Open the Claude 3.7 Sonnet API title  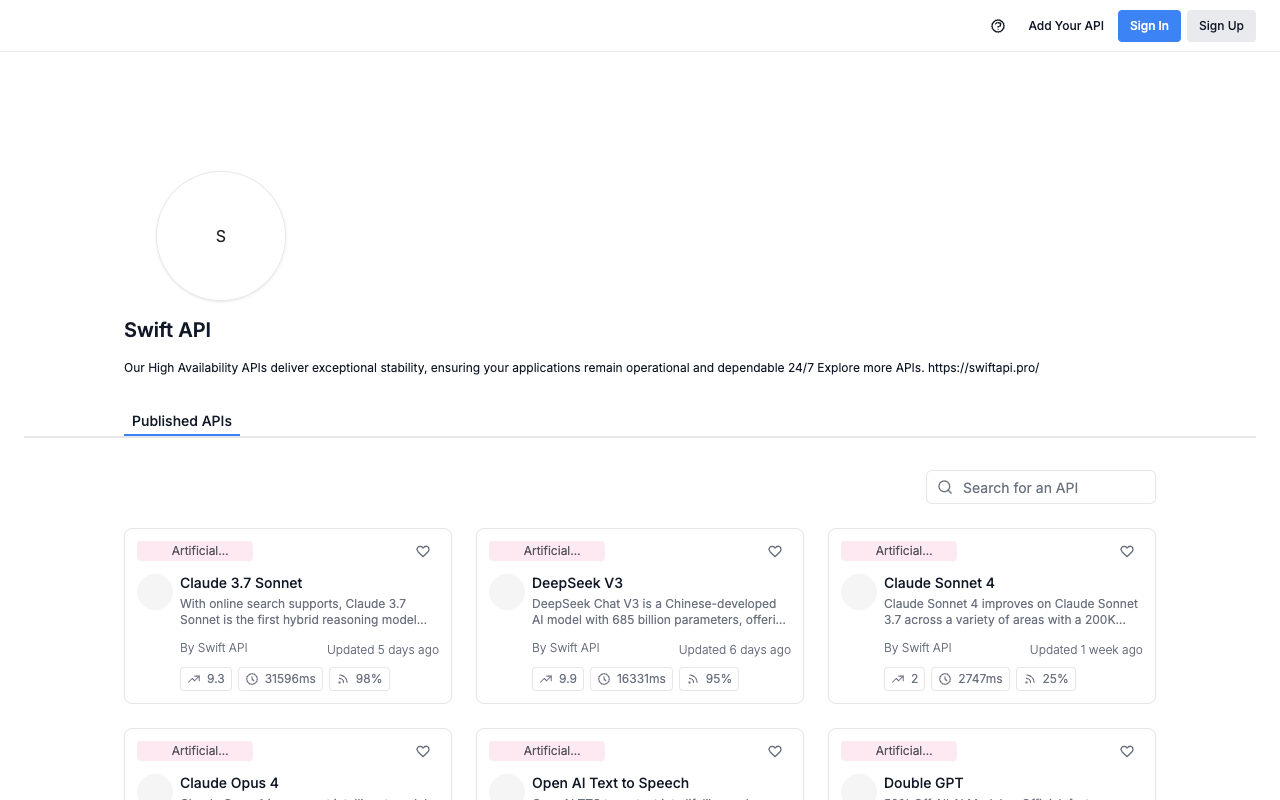coord(241,583)
